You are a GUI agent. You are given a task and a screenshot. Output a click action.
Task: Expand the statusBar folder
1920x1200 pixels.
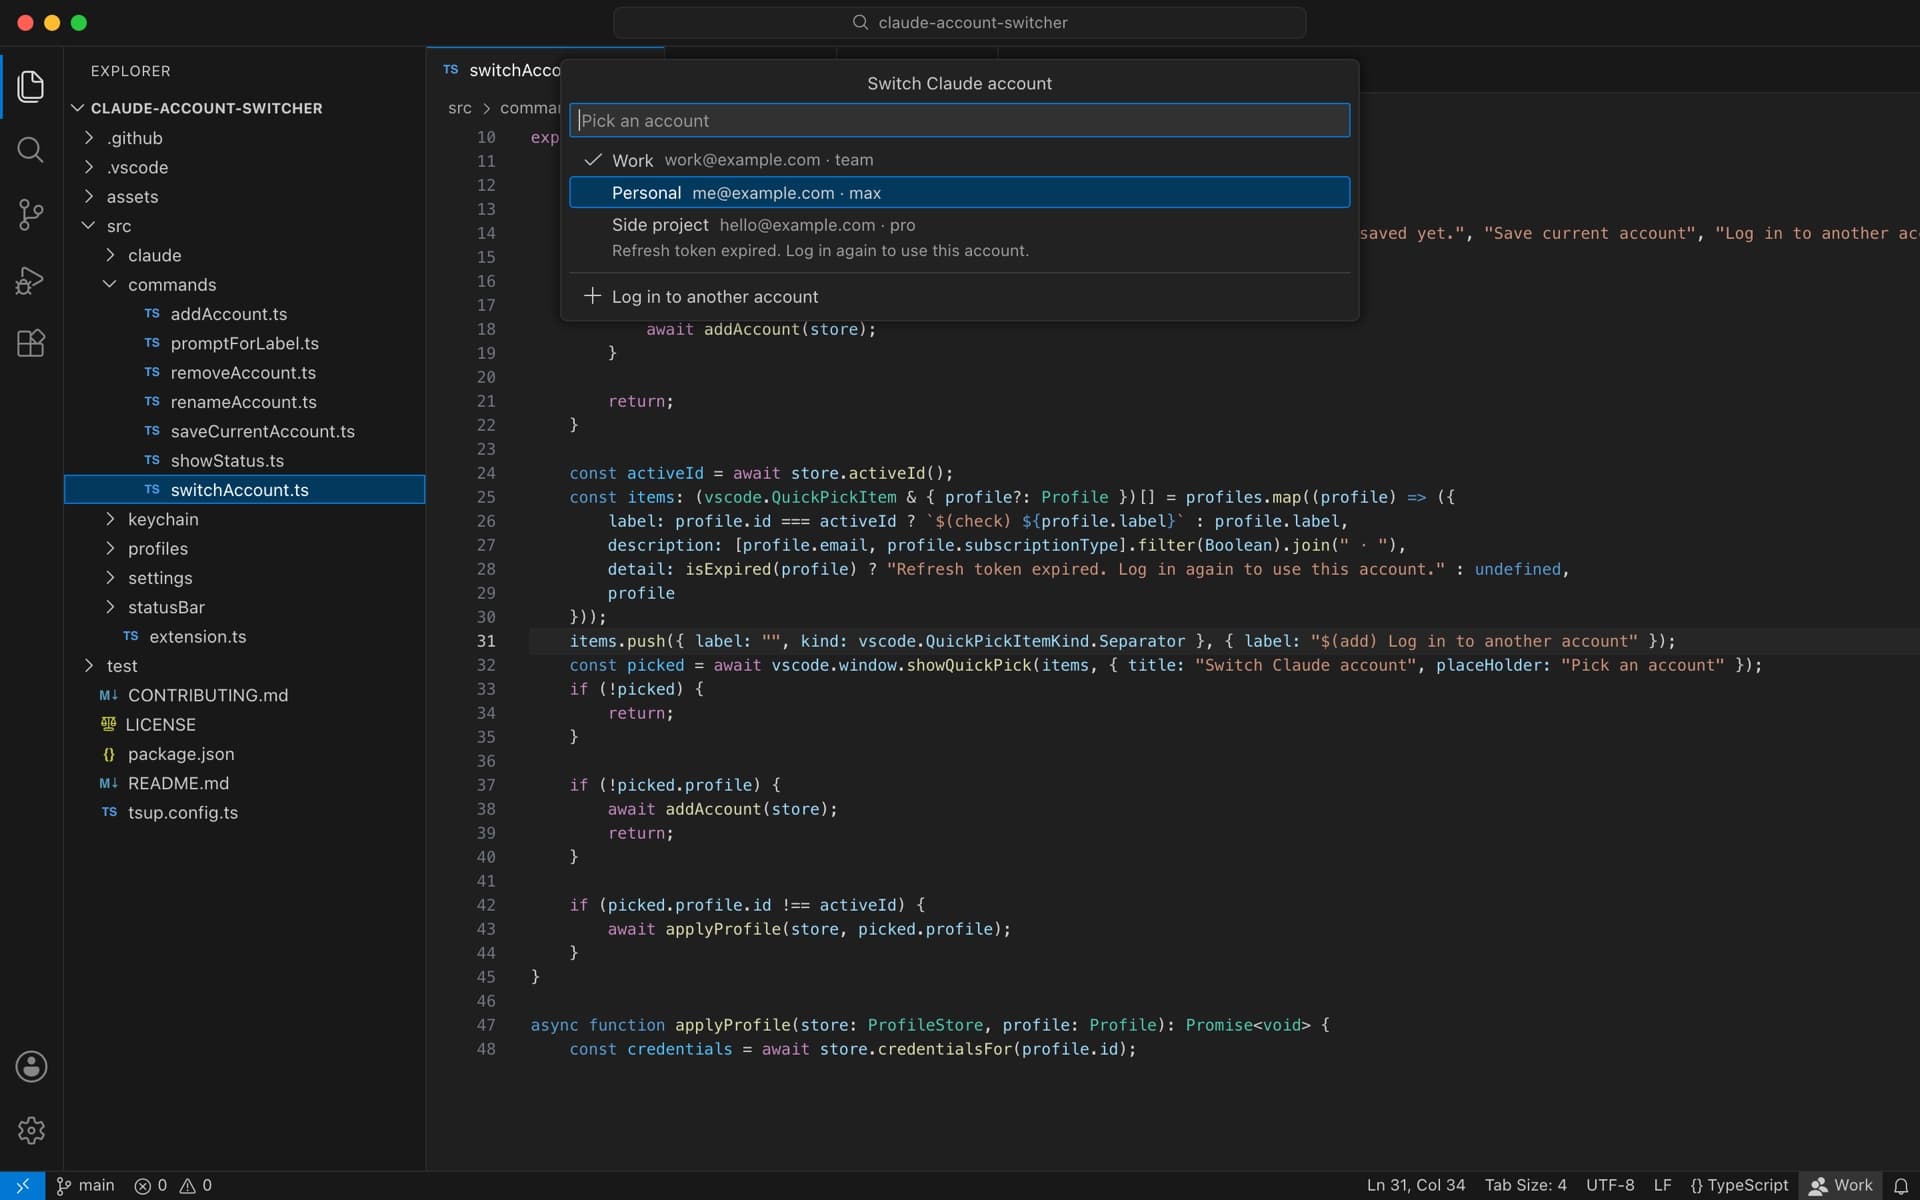point(244,607)
